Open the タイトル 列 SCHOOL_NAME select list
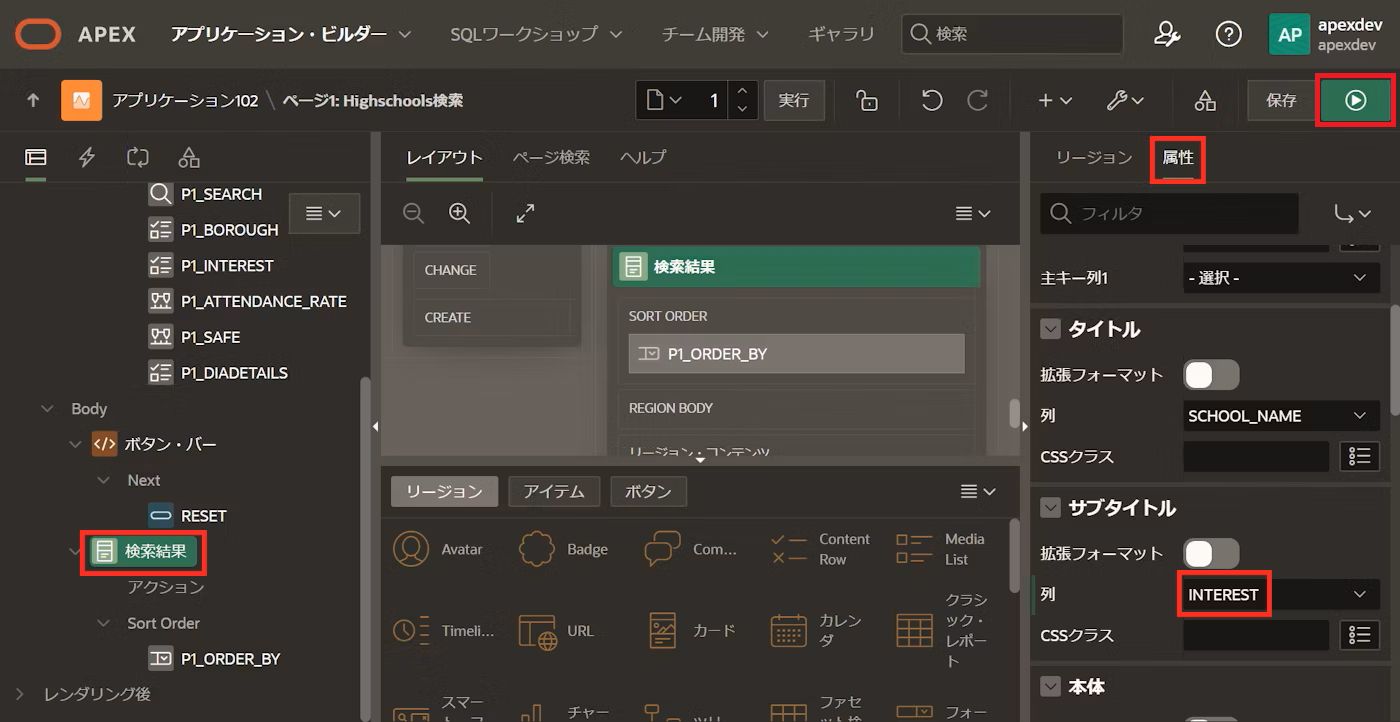 click(1281, 415)
